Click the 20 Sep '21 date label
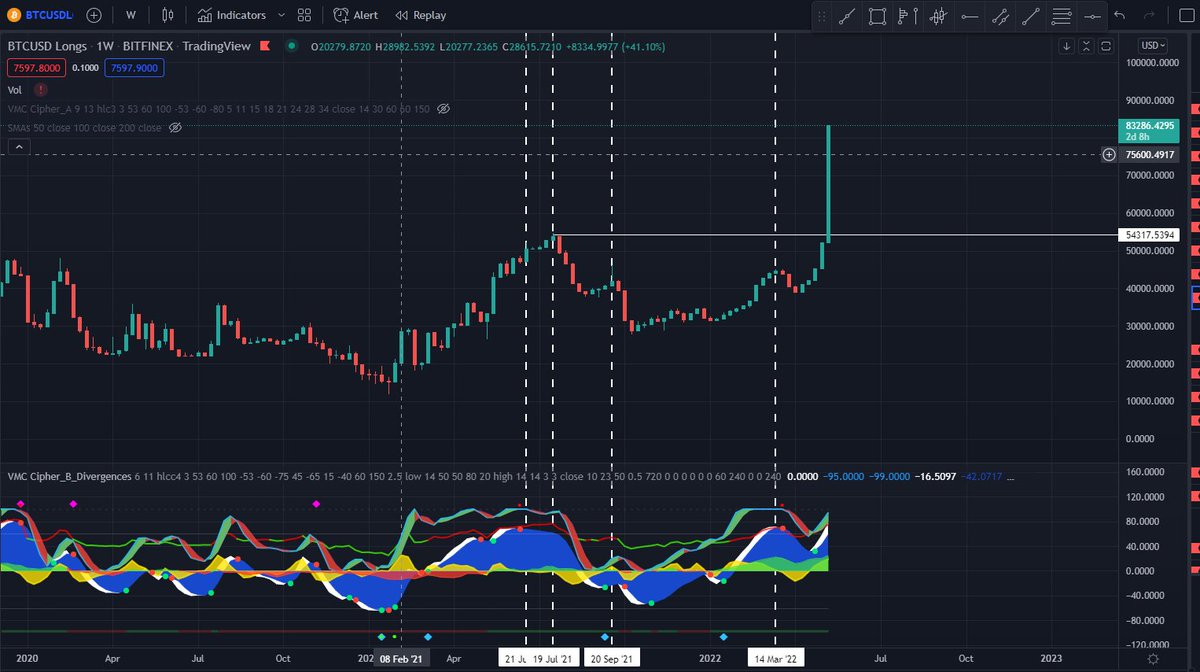Screen dimensions: 1200x672 click(x=611, y=659)
